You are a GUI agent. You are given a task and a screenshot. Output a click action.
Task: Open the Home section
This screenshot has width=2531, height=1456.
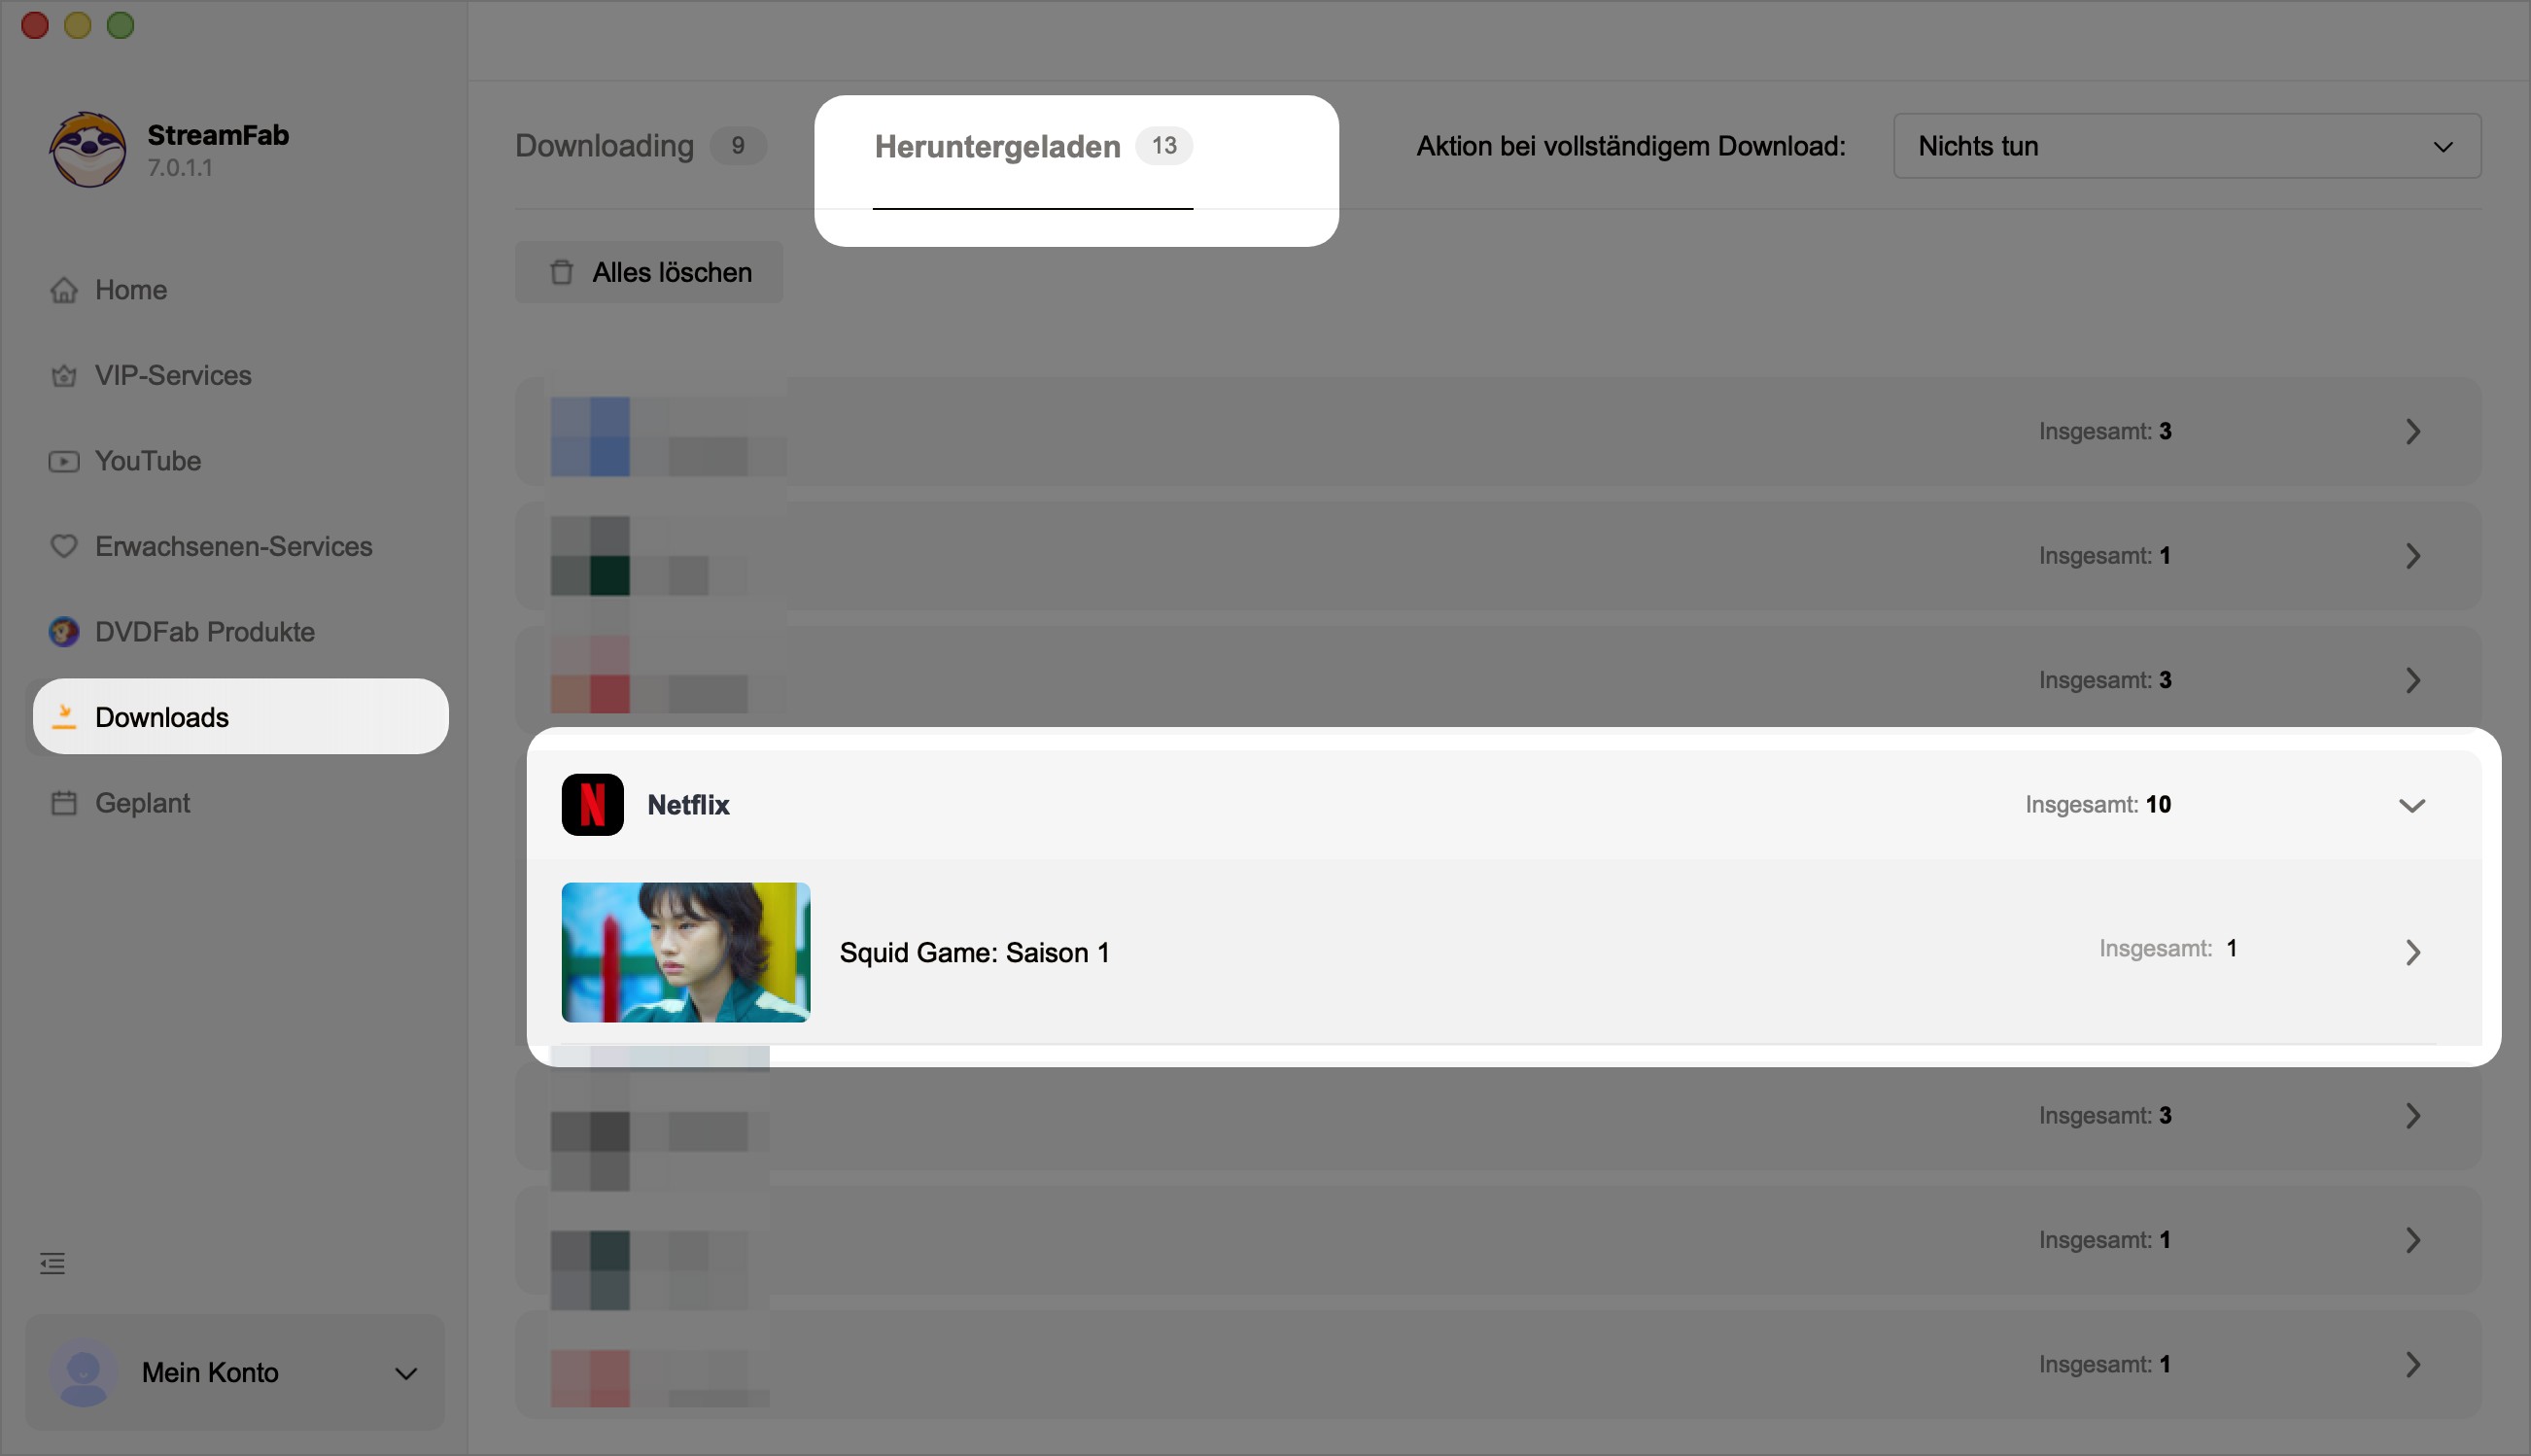[130, 289]
